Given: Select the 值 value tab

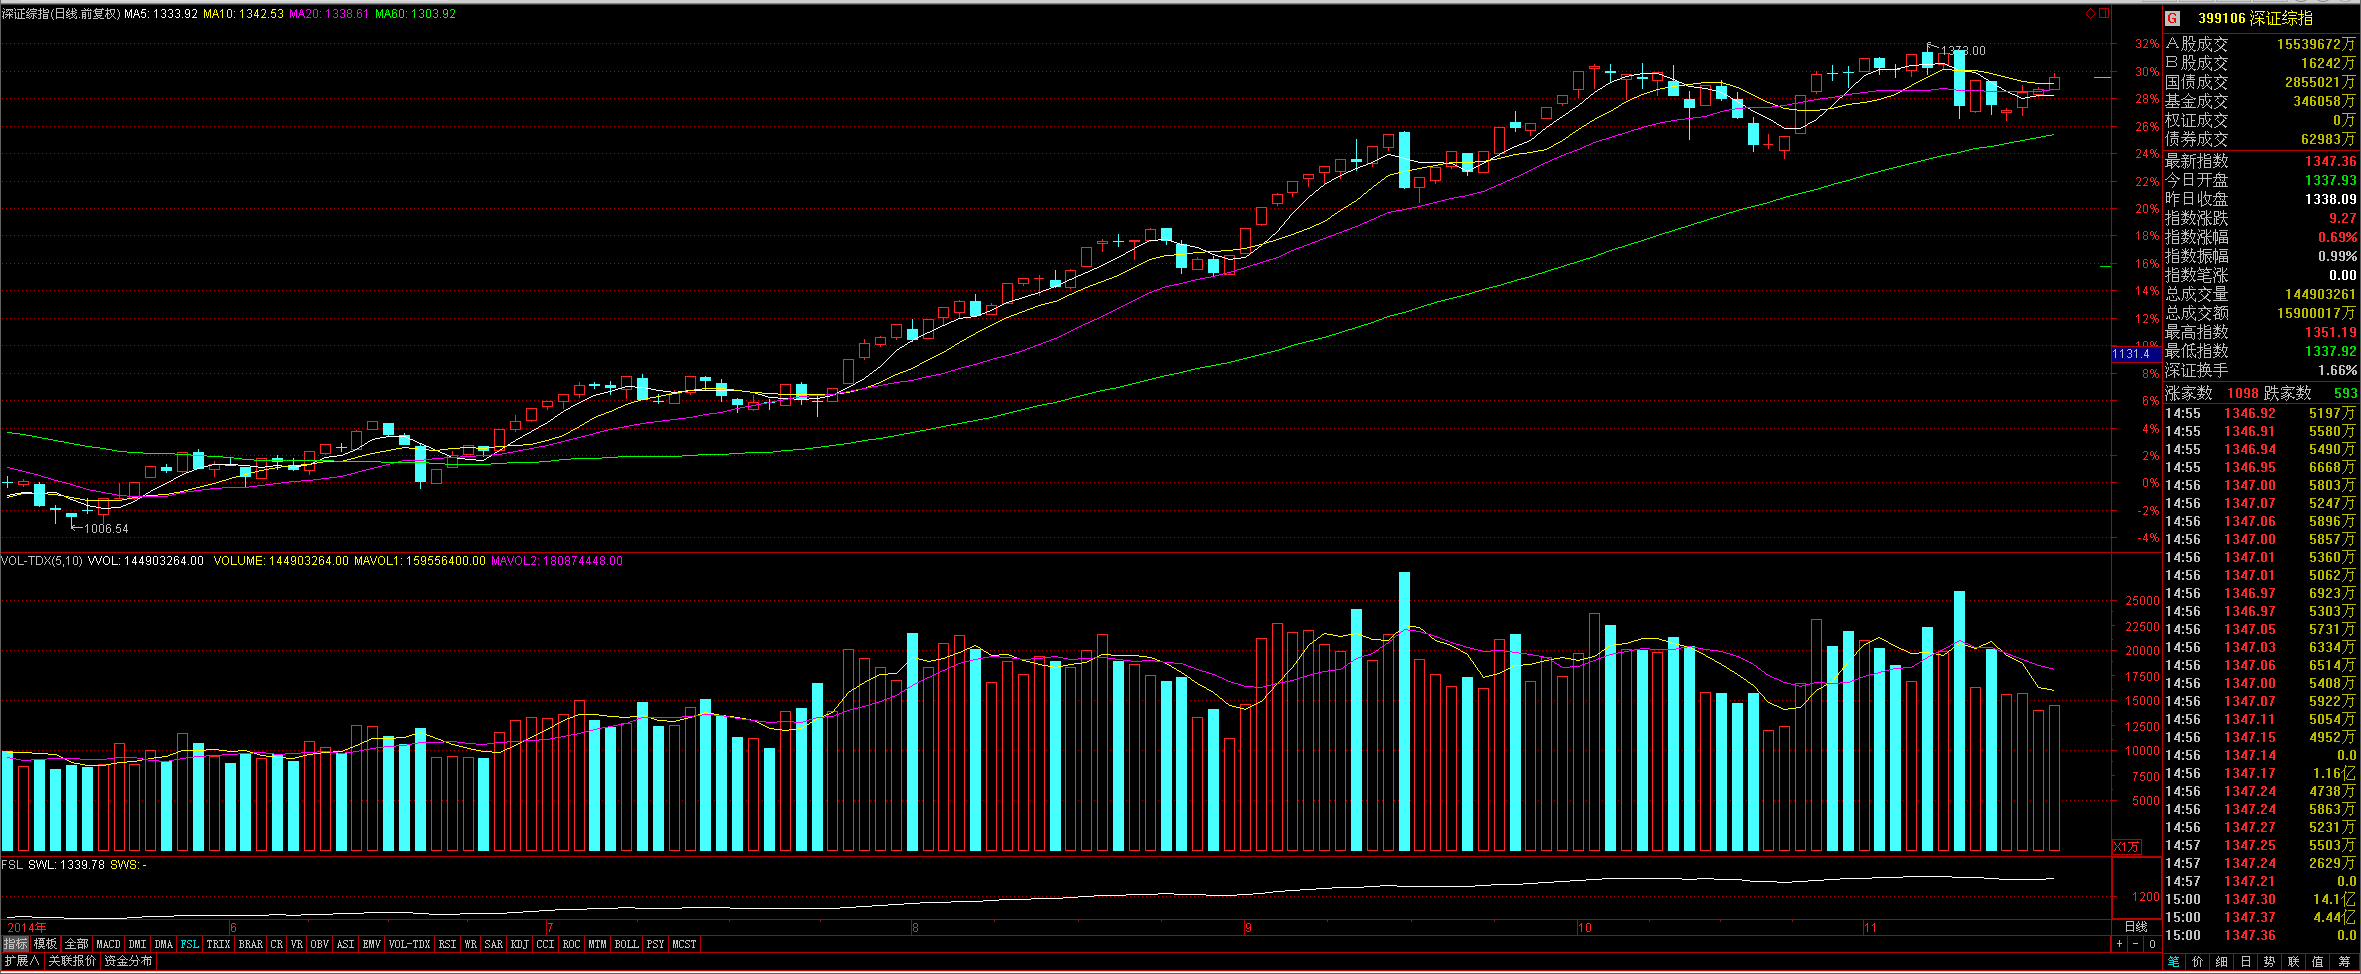Looking at the screenshot, I should click(2318, 961).
